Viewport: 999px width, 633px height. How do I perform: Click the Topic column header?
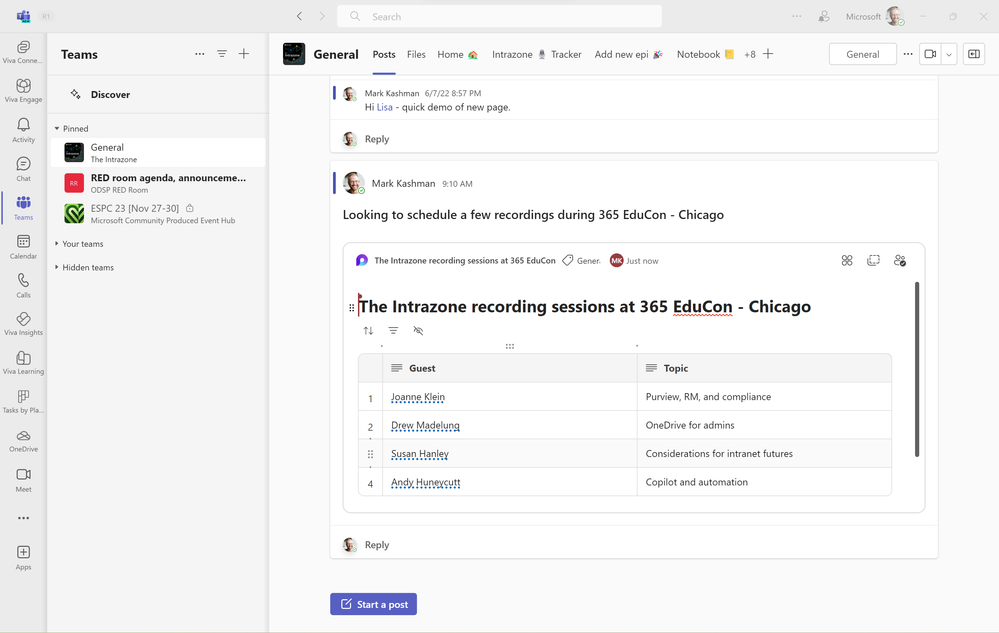coord(765,368)
